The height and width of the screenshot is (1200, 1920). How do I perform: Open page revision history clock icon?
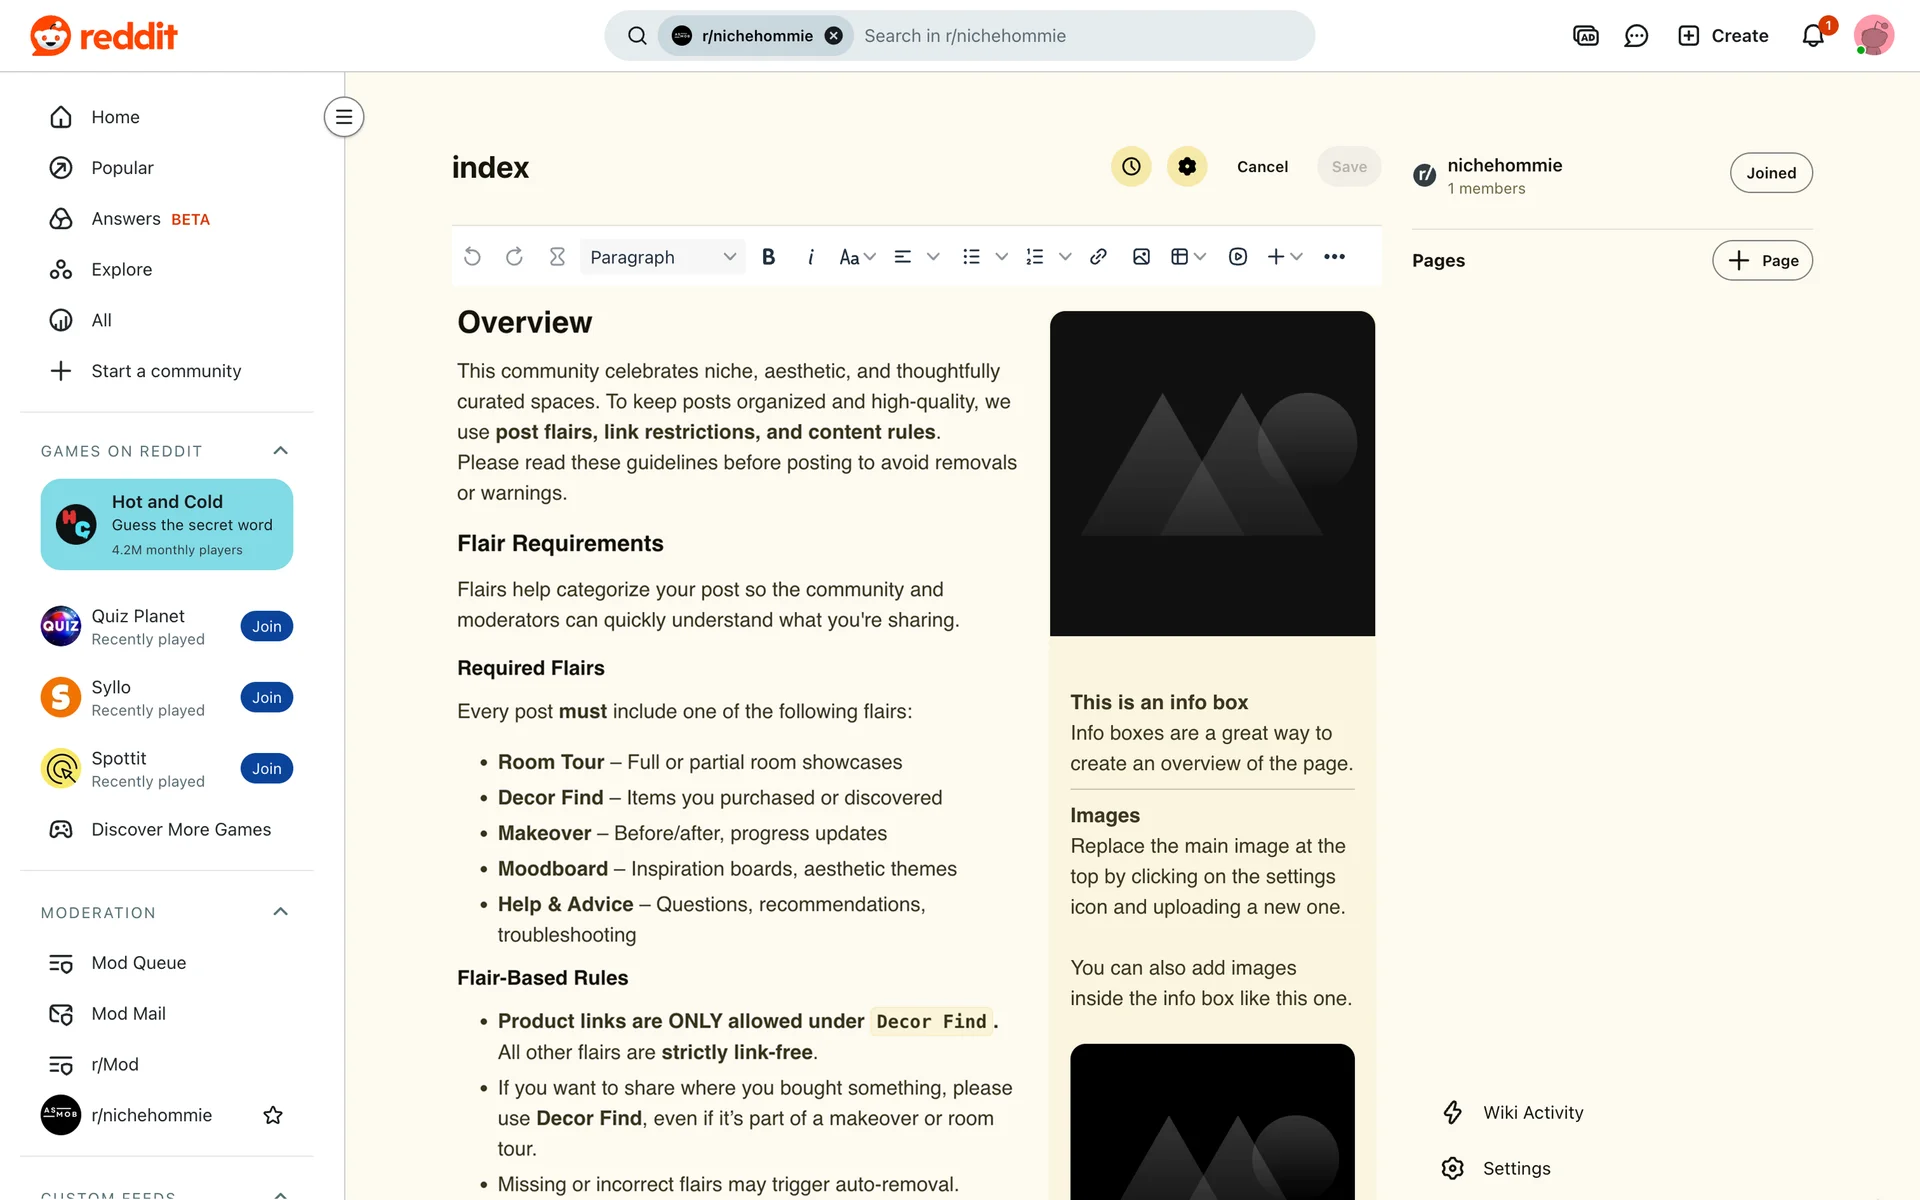coord(1131,167)
